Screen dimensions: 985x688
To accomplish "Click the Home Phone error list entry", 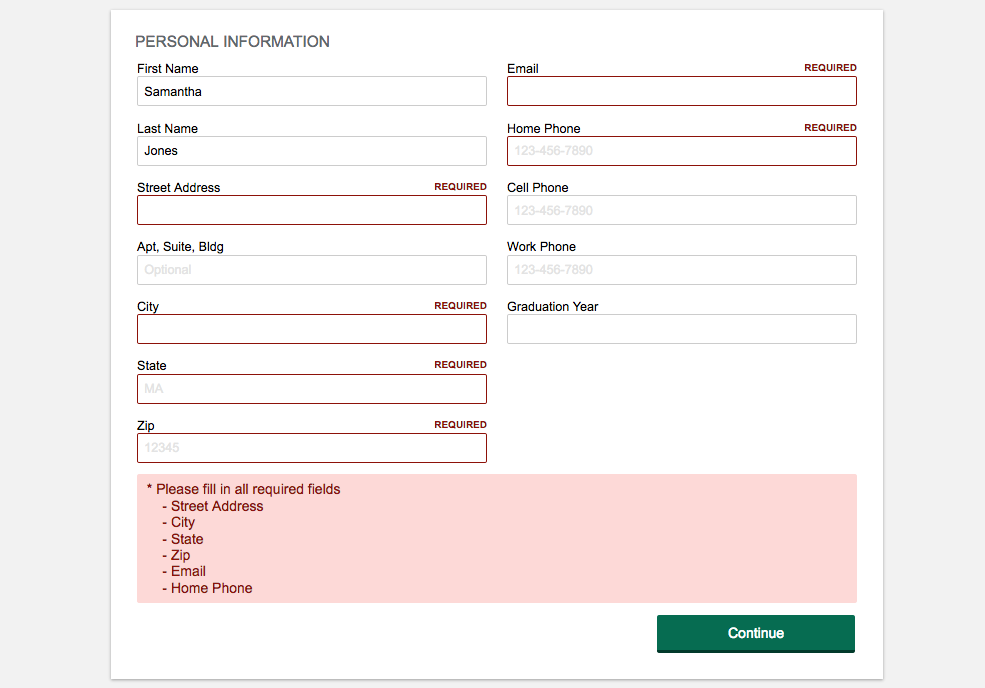I will 211,588.
